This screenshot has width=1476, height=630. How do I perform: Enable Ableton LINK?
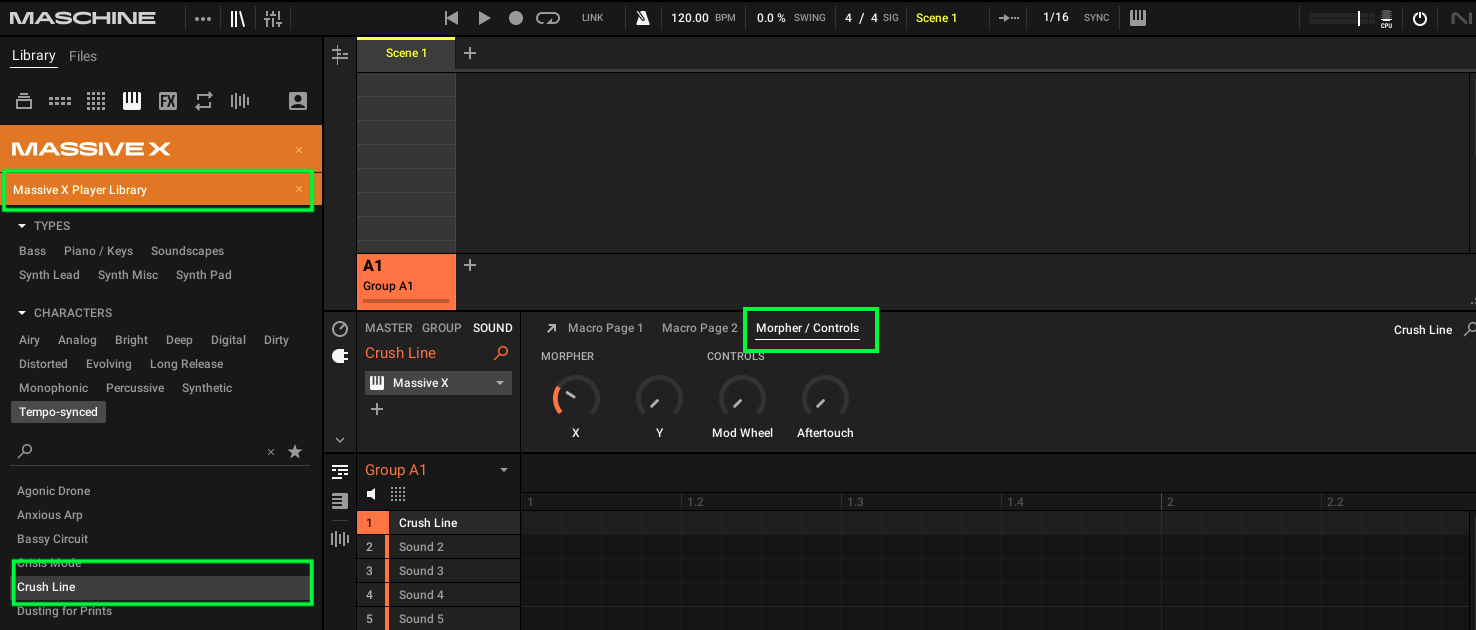[x=593, y=18]
